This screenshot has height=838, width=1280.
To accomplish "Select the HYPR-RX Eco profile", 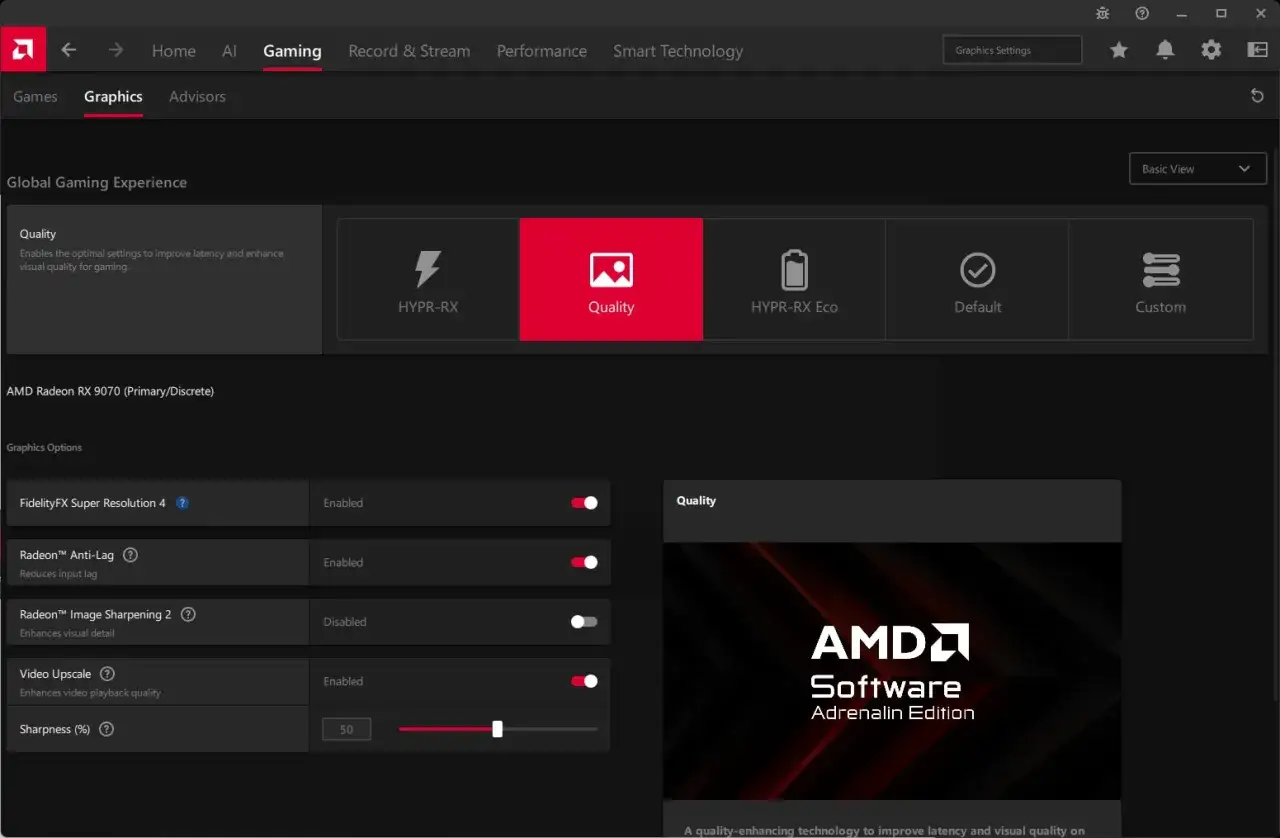I will (794, 280).
